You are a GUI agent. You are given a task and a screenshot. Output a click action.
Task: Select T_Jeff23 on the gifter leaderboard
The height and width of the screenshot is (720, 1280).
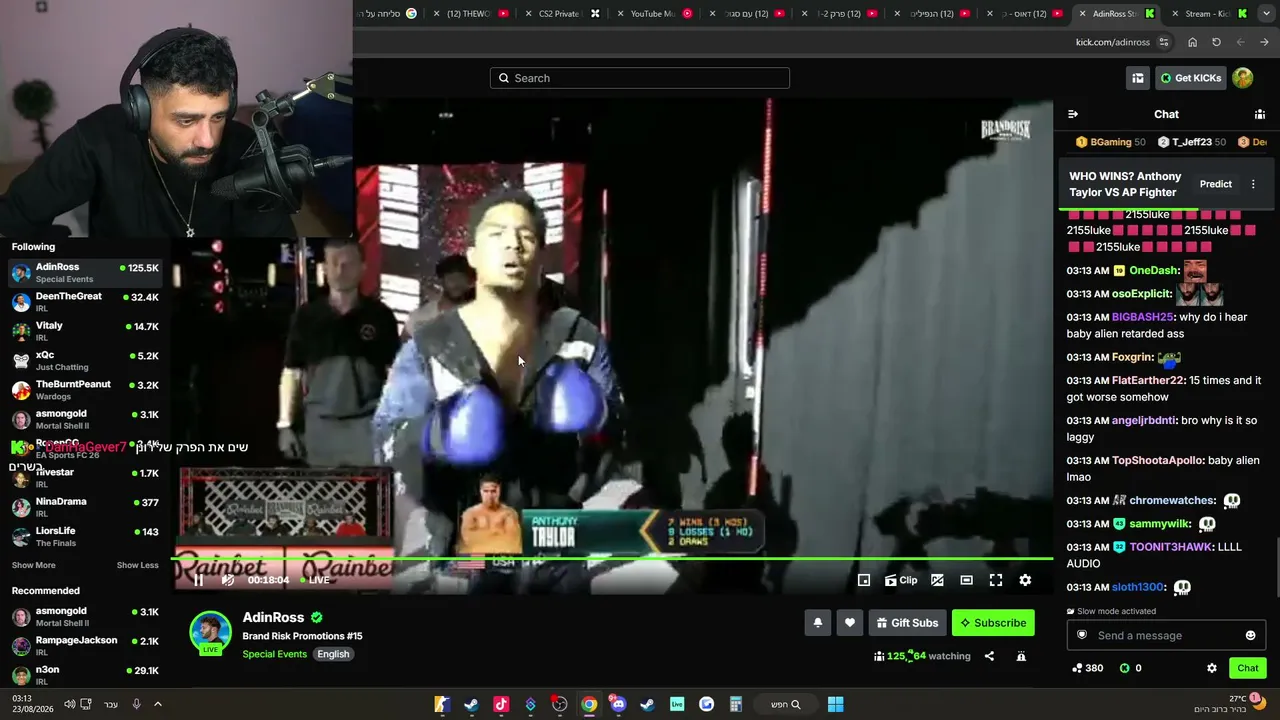tap(1191, 142)
